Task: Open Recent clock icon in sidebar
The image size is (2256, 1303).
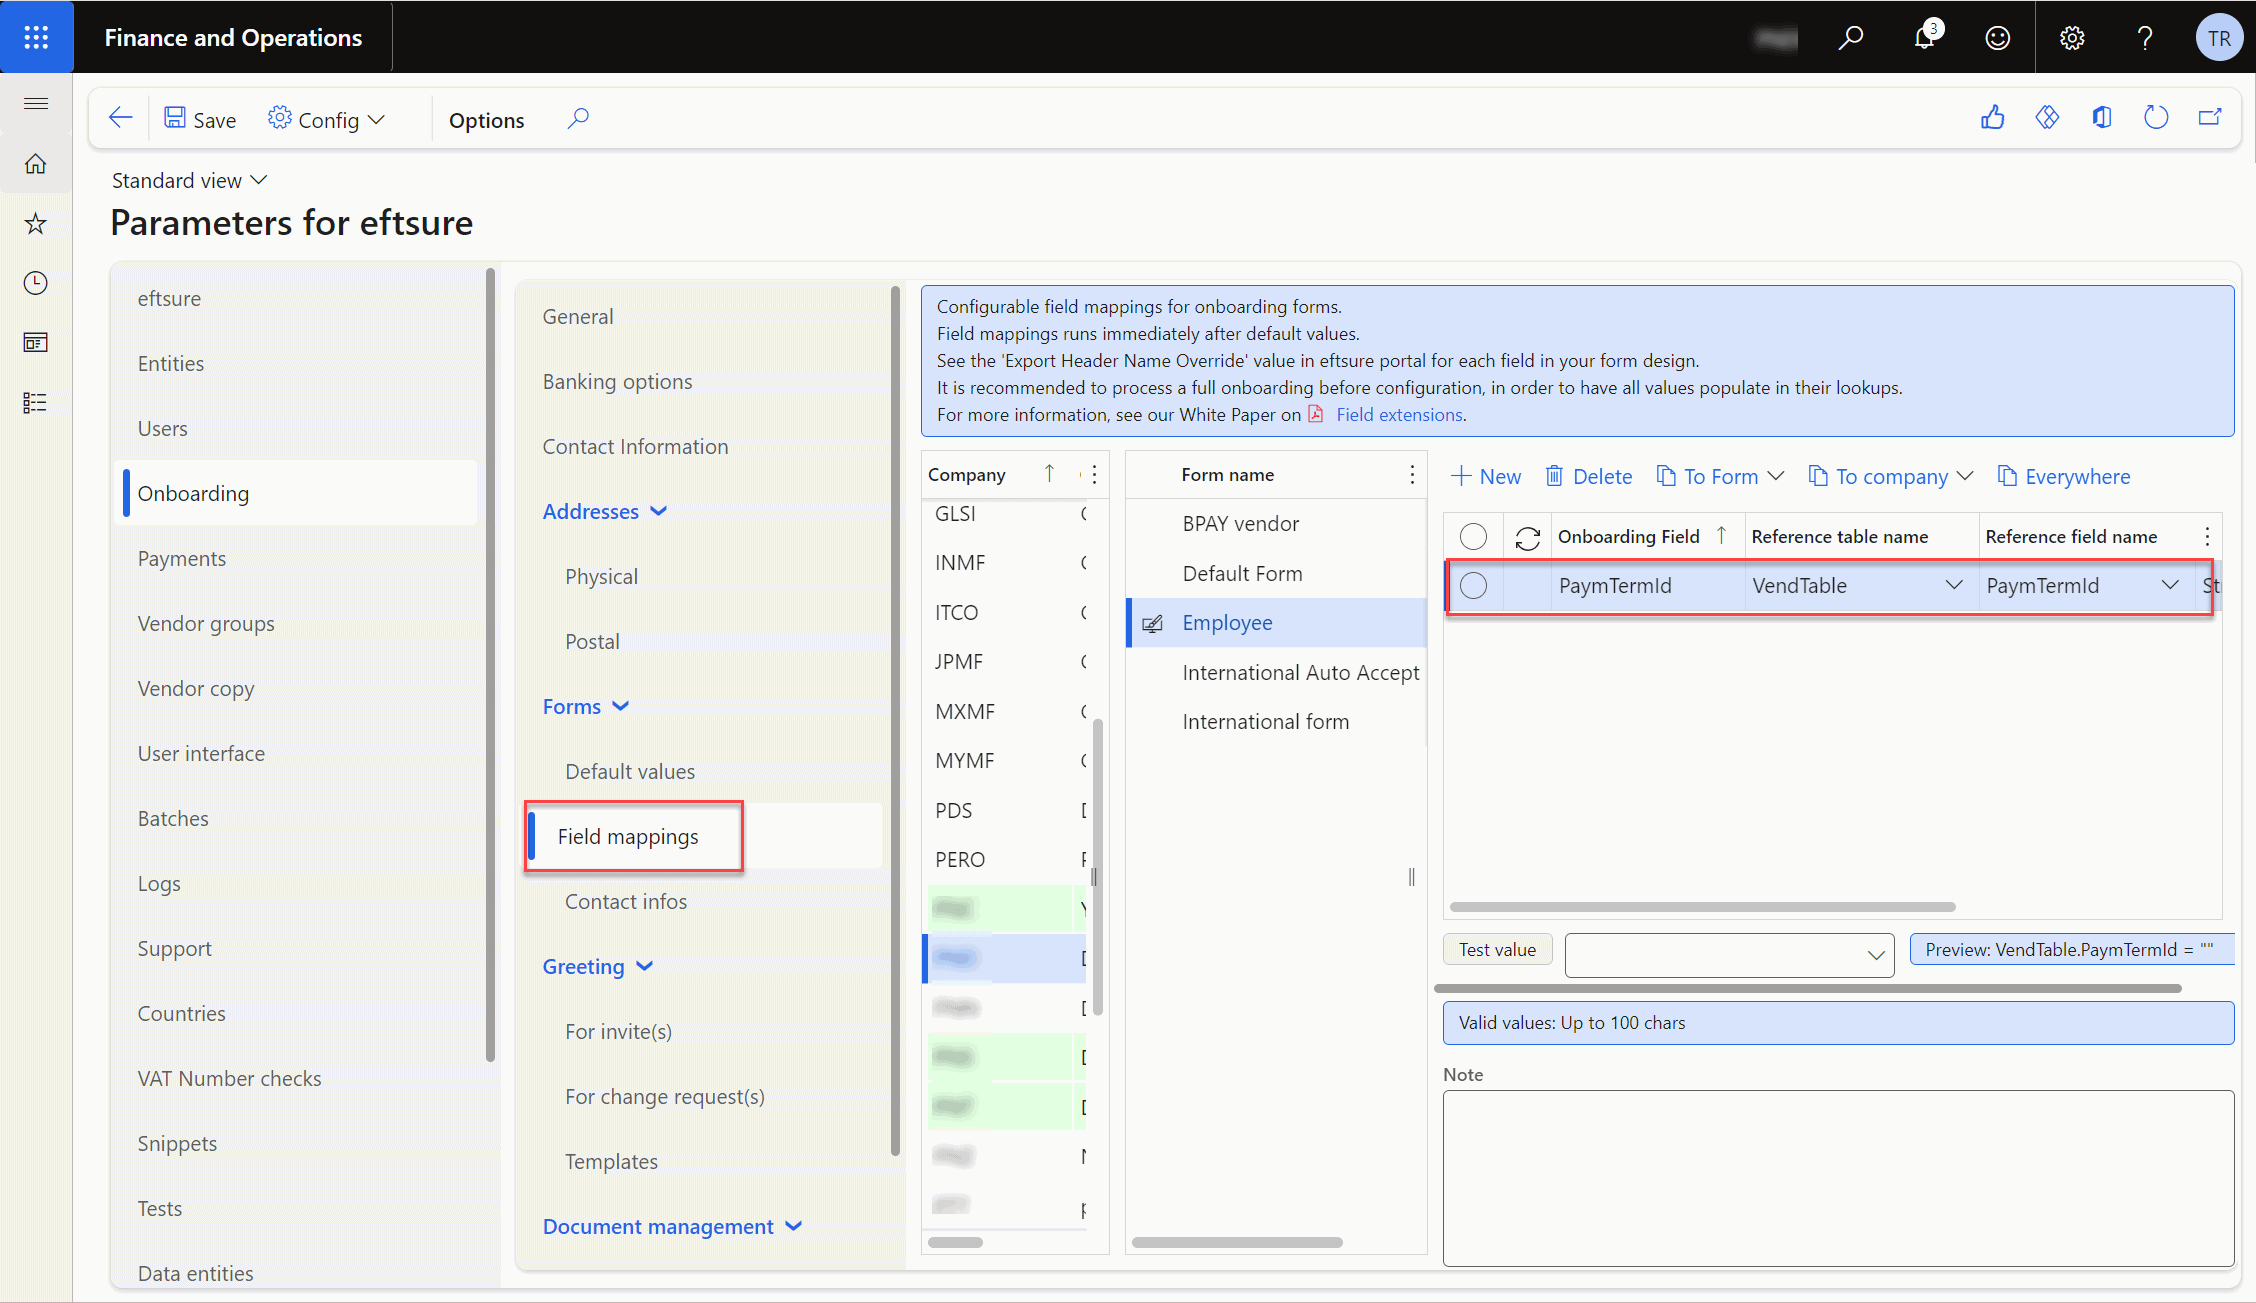Action: point(36,283)
